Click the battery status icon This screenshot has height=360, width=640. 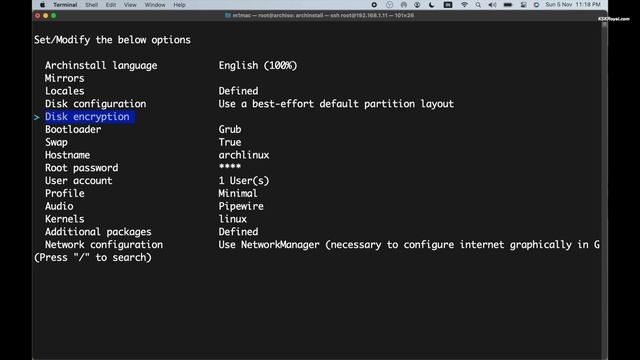pyautogui.click(x=508, y=5)
